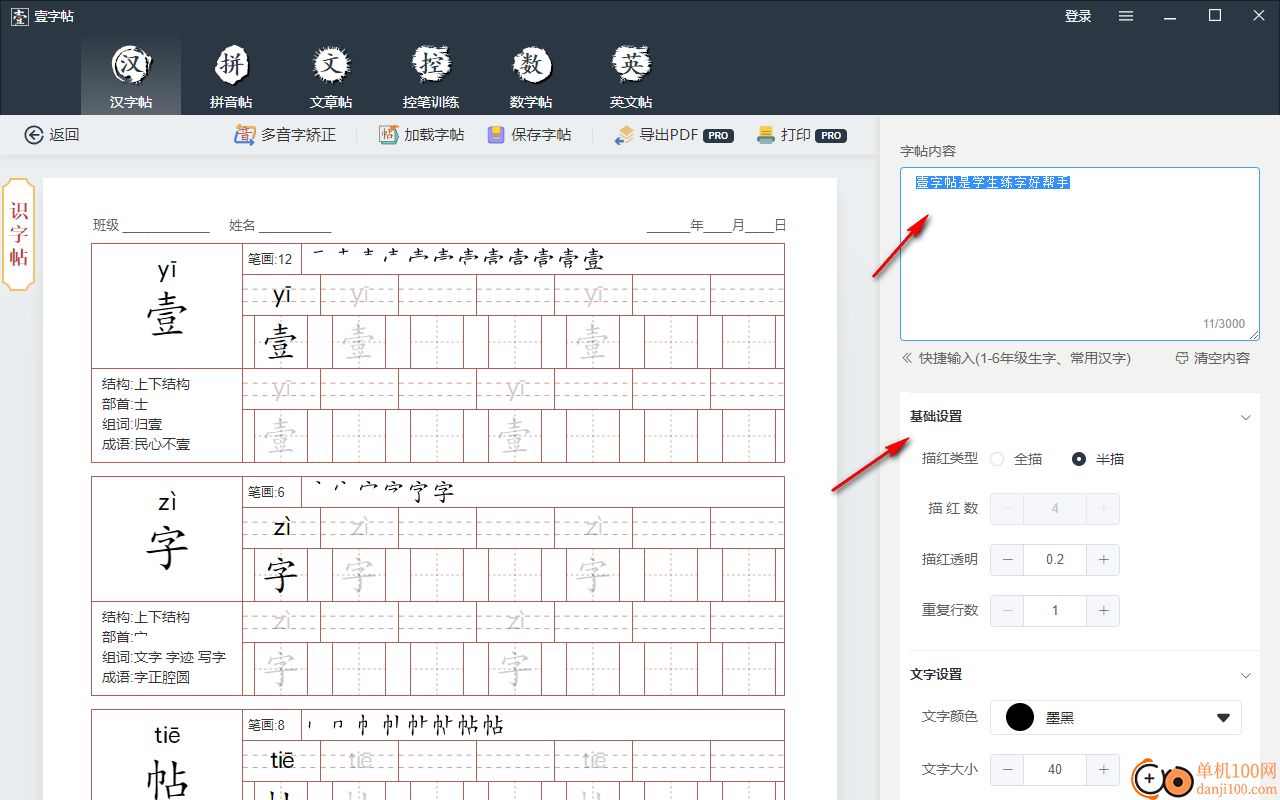Viewport: 1280px width, 800px height.
Task: Click 快捷输入(1-6年级生字、常用汉字) link
Action: [x=1025, y=358]
